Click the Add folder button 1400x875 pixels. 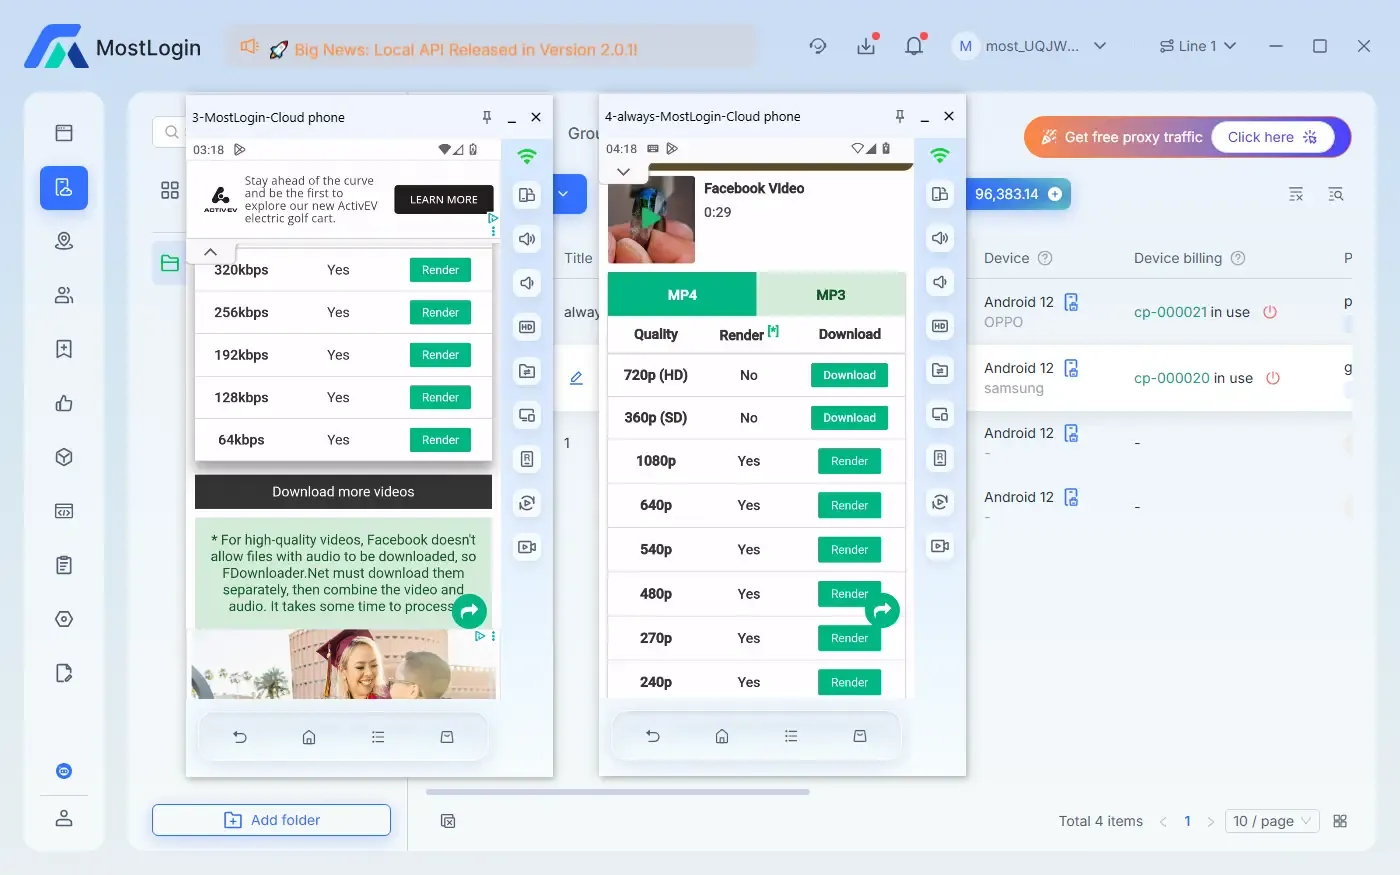271,820
